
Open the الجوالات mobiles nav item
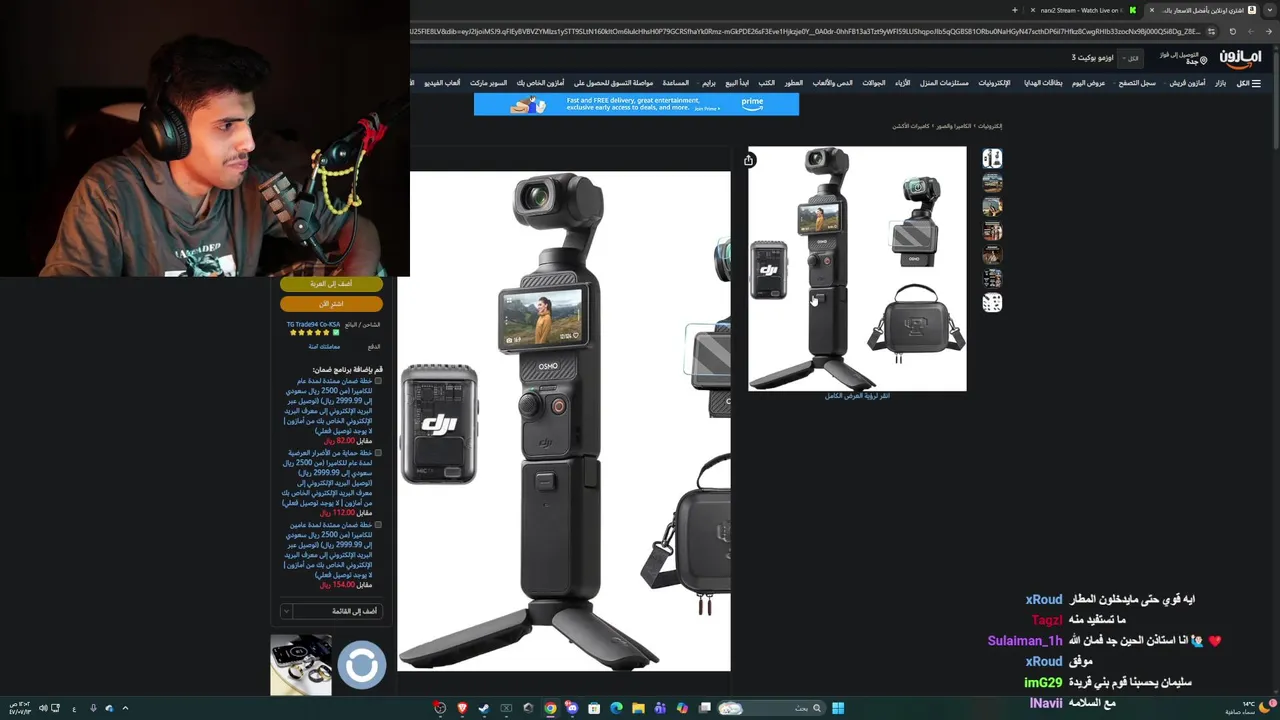[x=874, y=83]
